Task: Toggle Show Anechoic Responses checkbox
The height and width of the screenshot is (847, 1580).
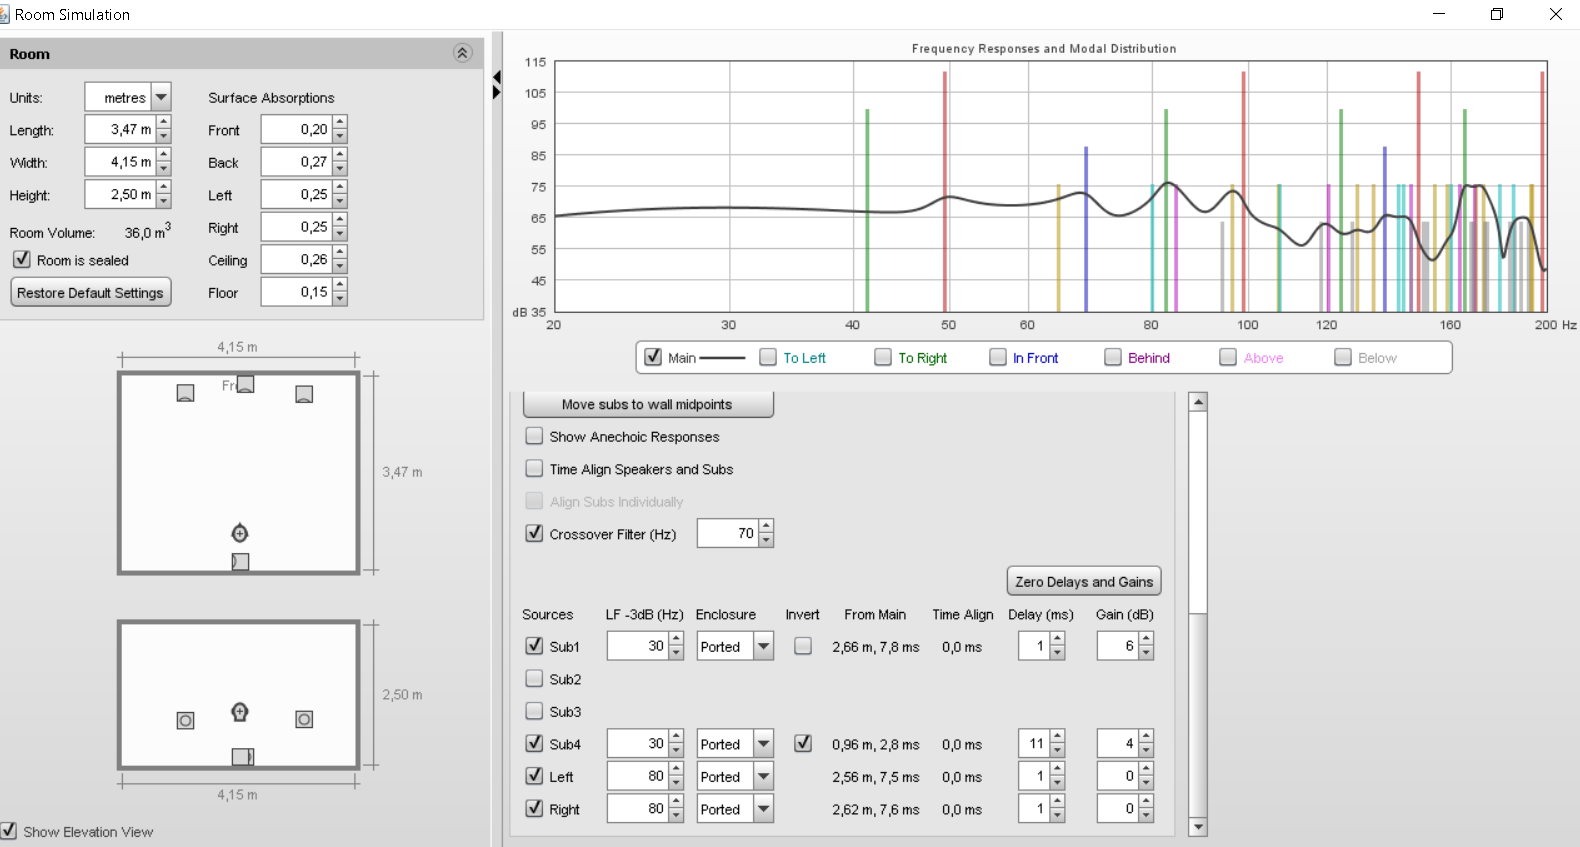Action: pos(534,436)
